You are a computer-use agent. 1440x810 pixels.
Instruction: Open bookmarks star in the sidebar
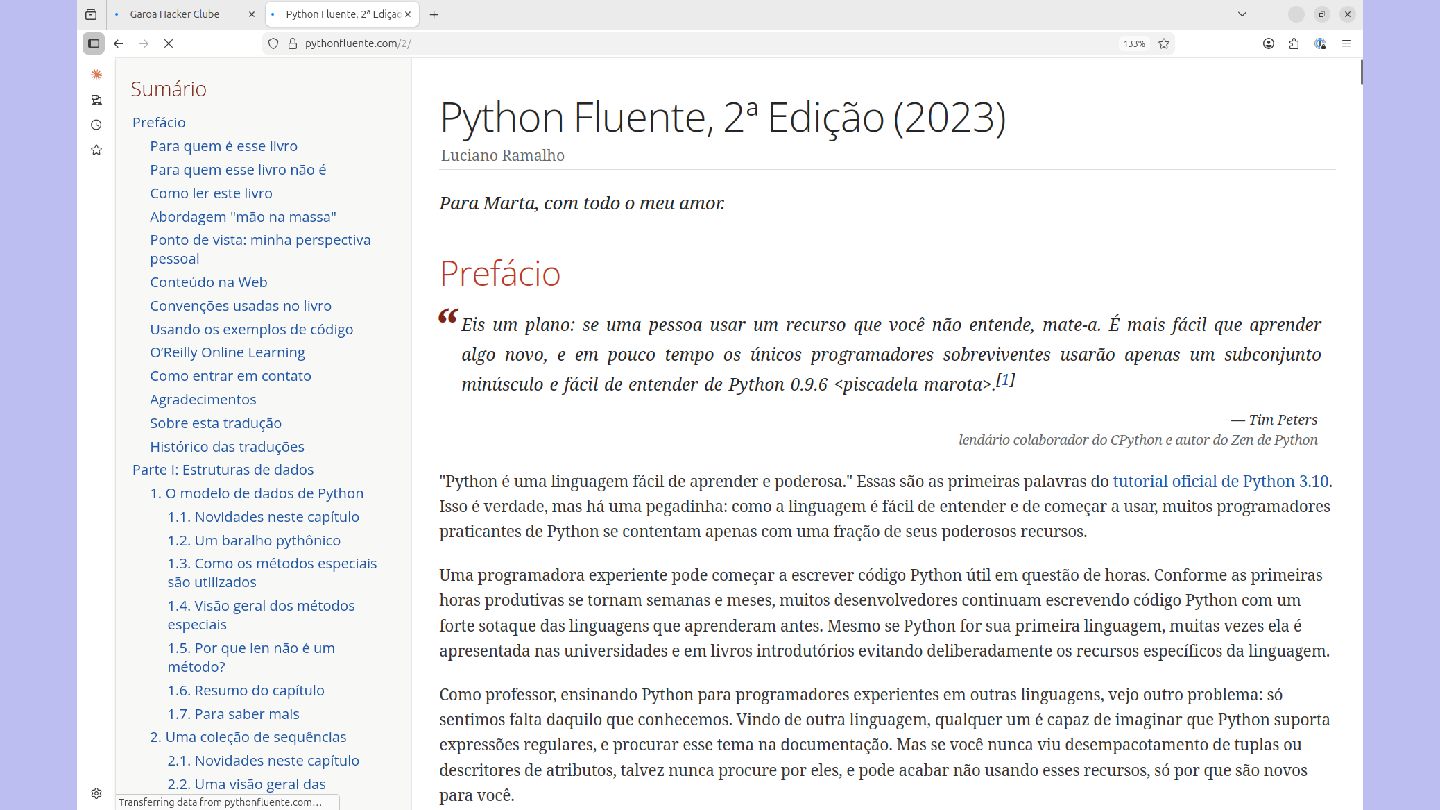click(96, 150)
